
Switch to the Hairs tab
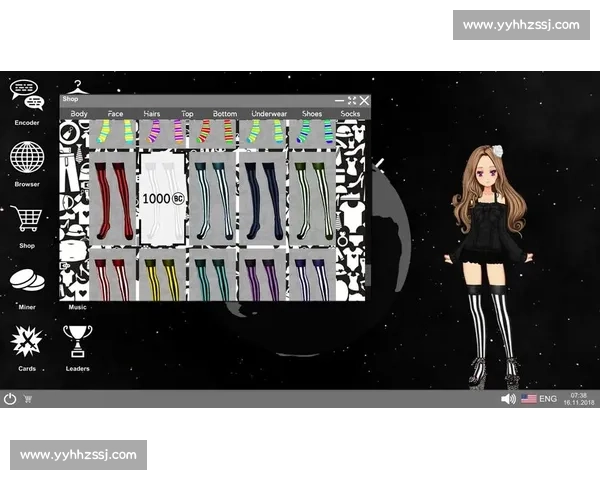152,114
